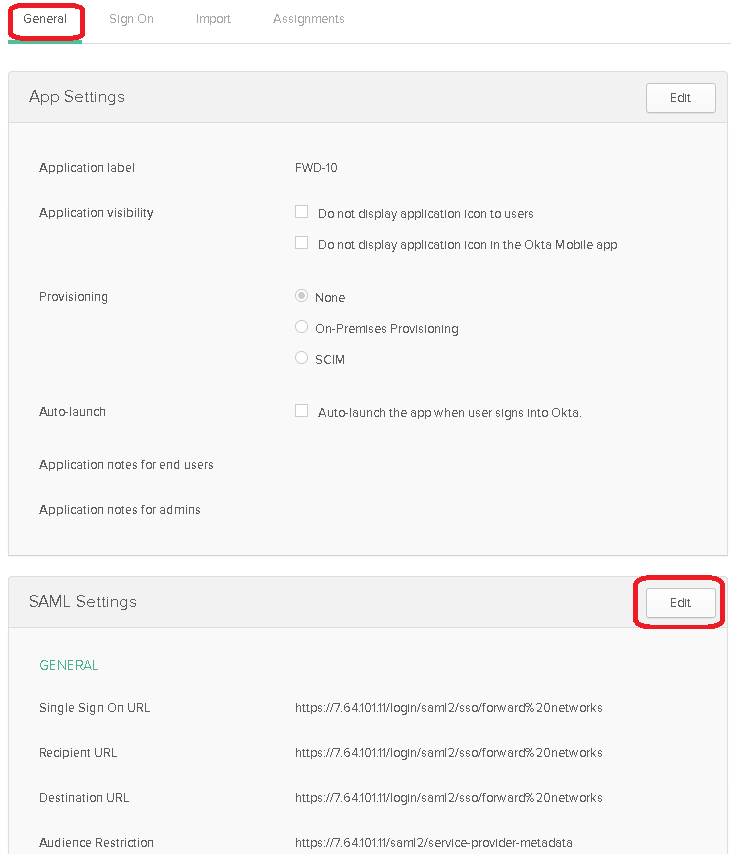
Task: Open the Import tab
Action: point(213,19)
